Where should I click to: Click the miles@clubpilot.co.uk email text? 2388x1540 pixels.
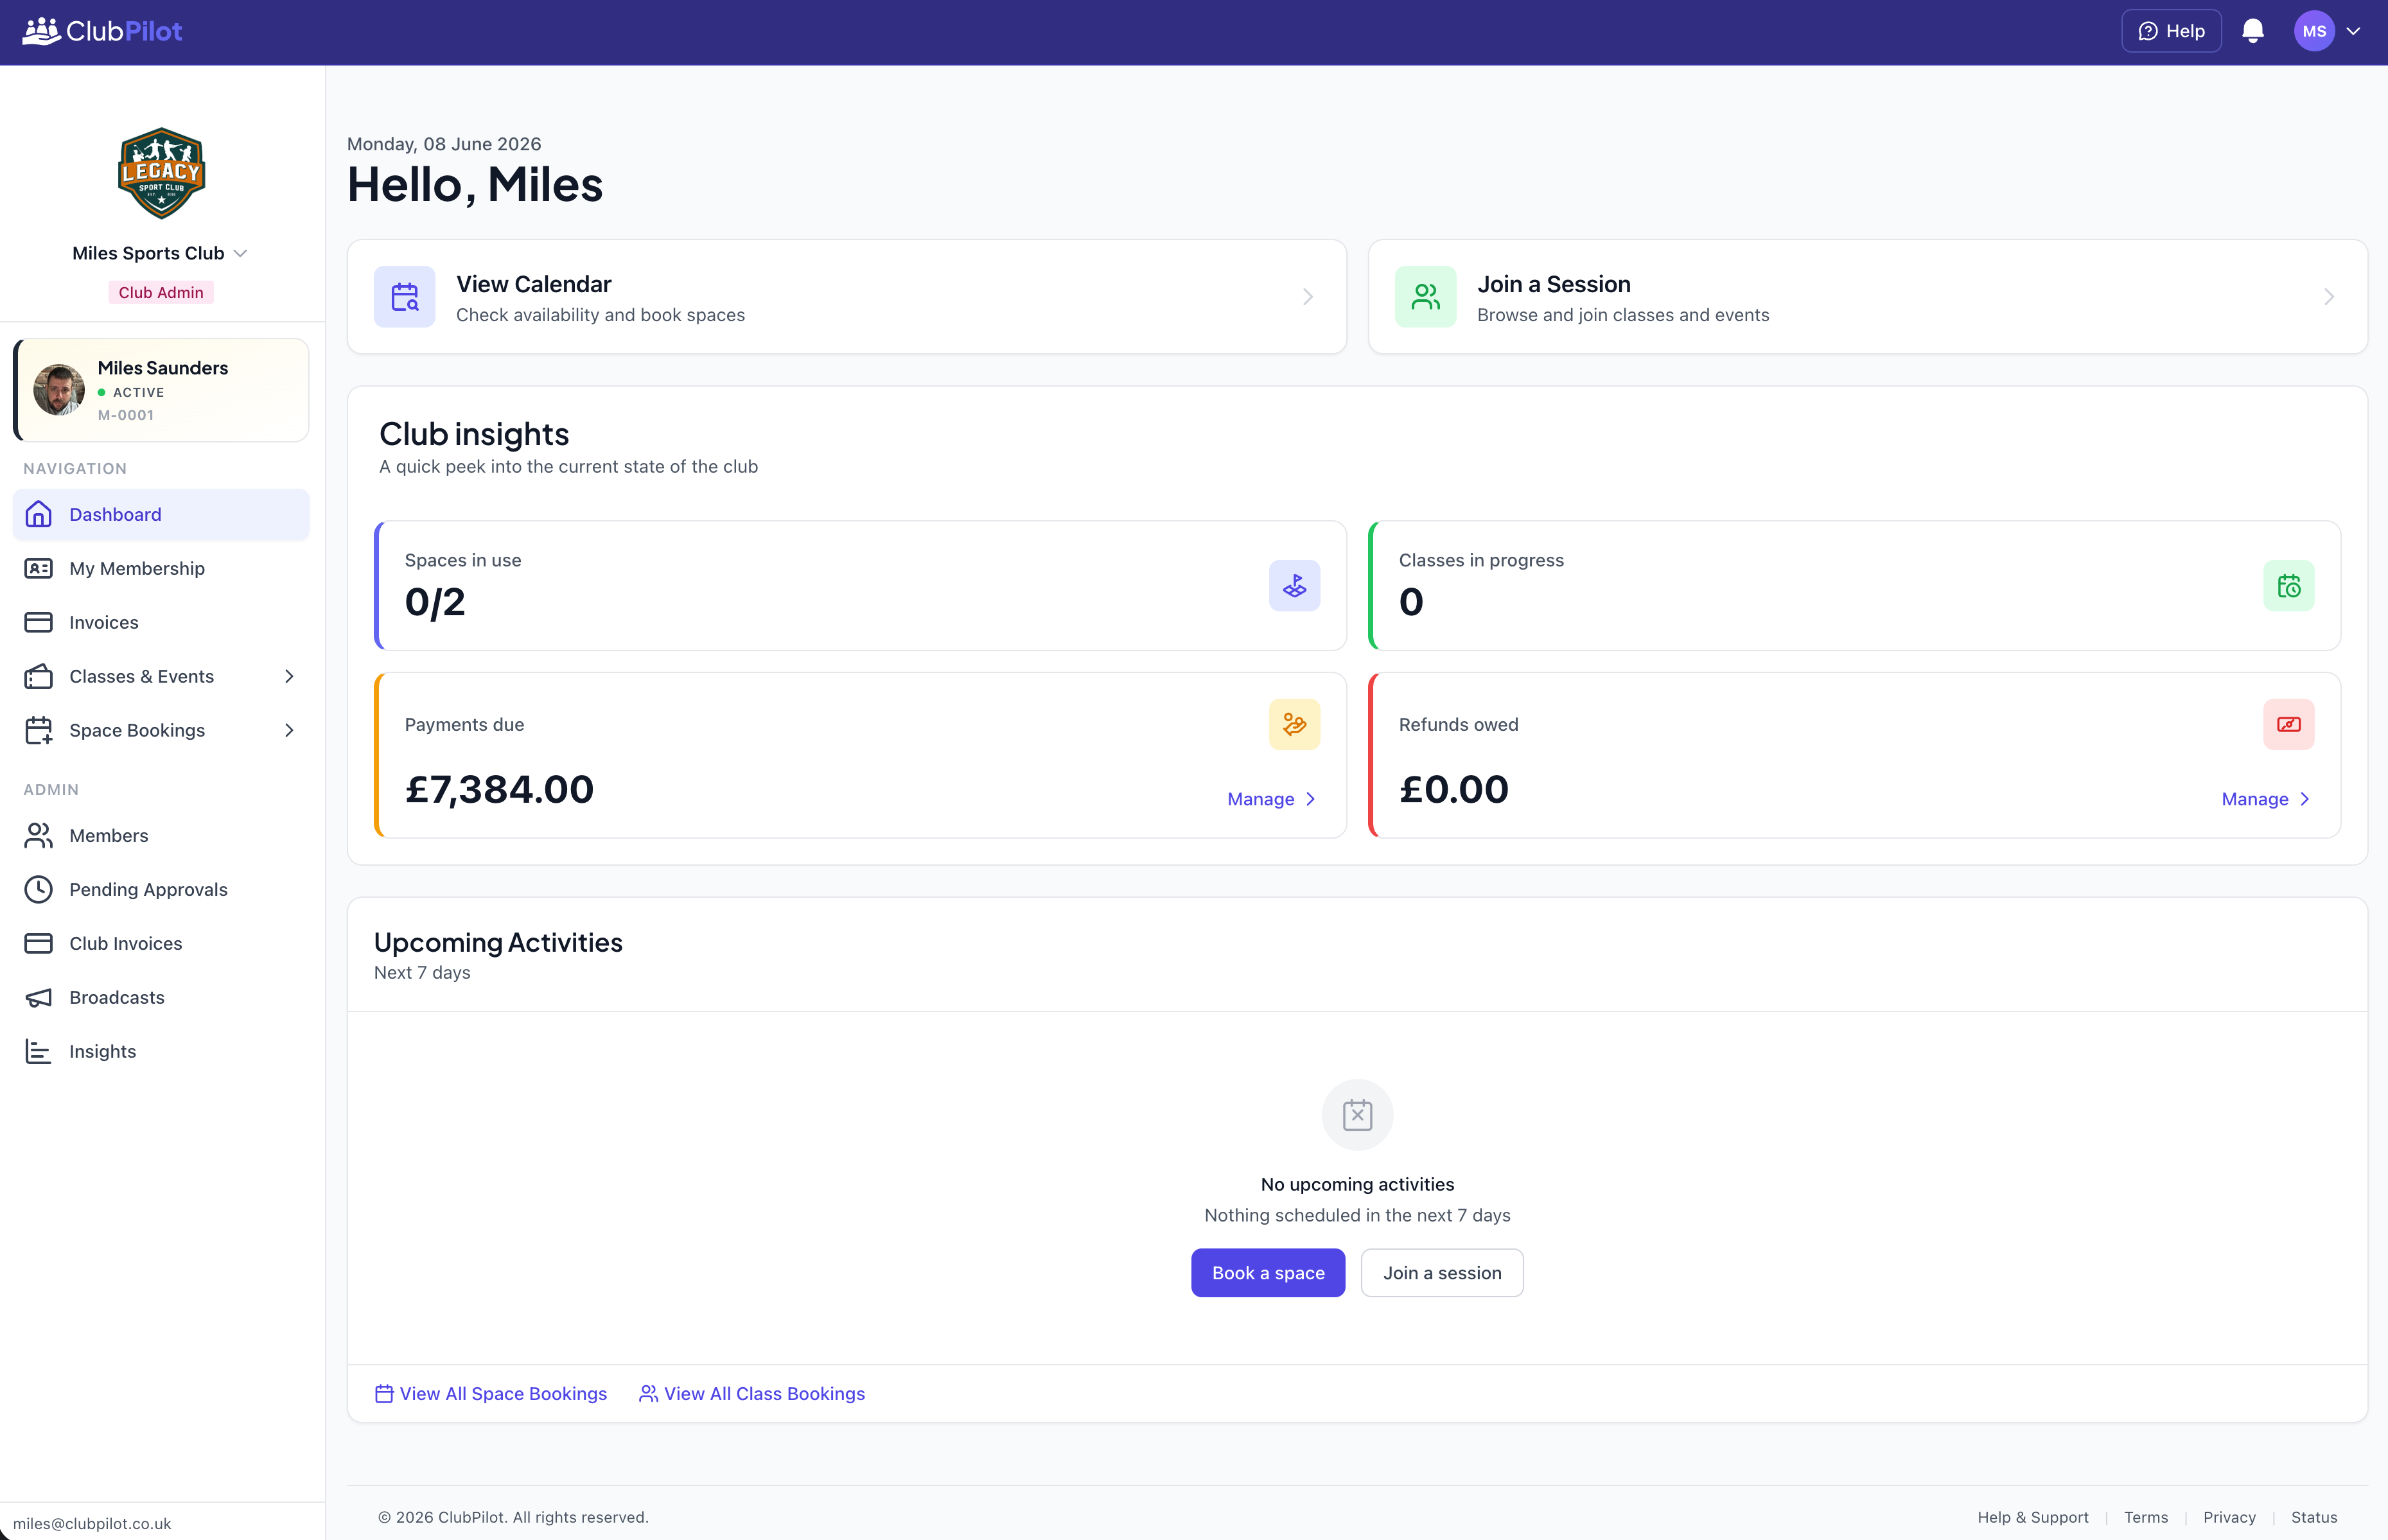click(x=92, y=1523)
